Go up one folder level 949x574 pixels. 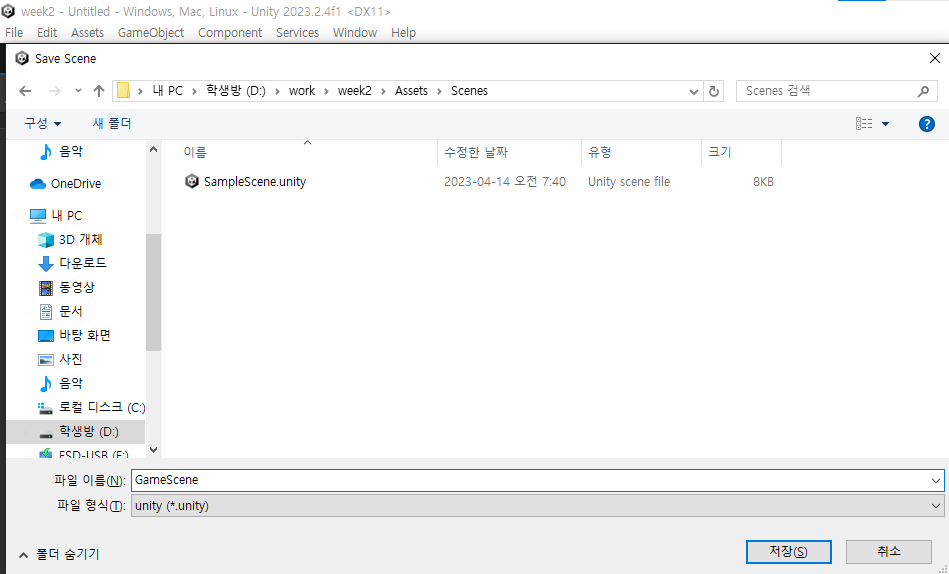click(99, 91)
